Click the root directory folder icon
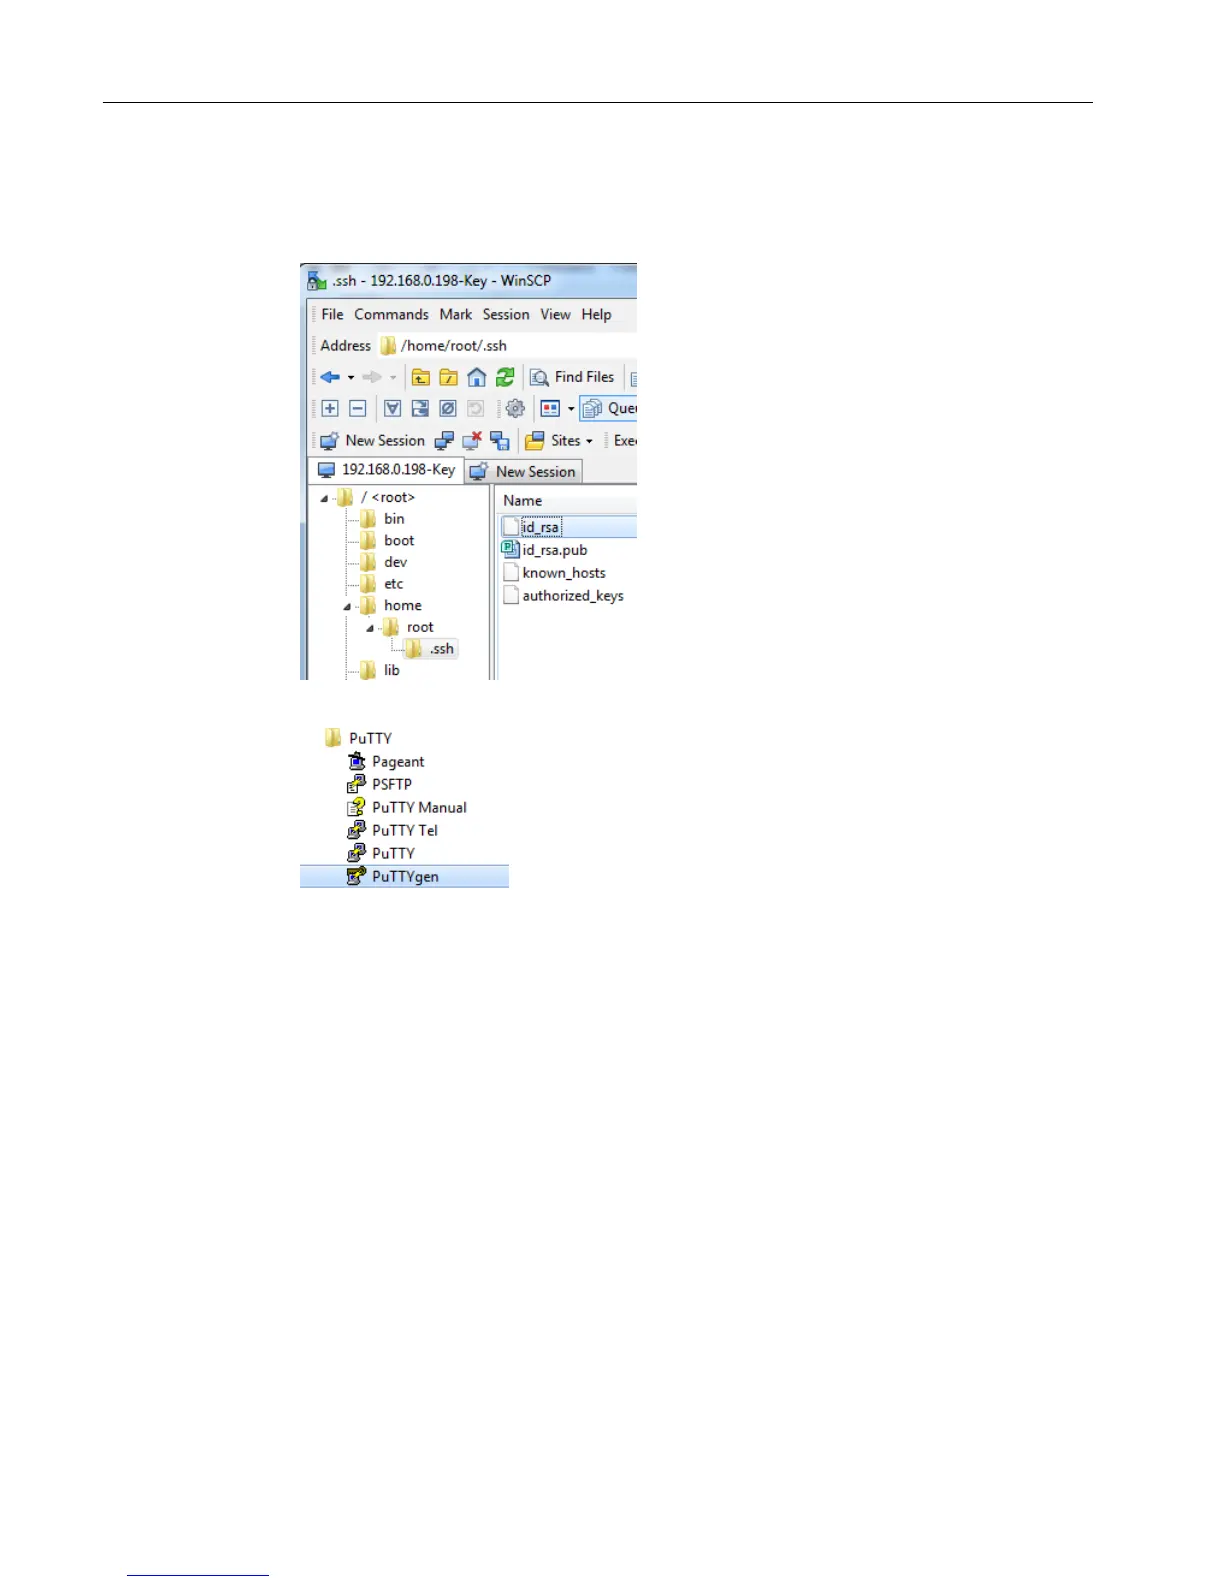 (x=449, y=377)
